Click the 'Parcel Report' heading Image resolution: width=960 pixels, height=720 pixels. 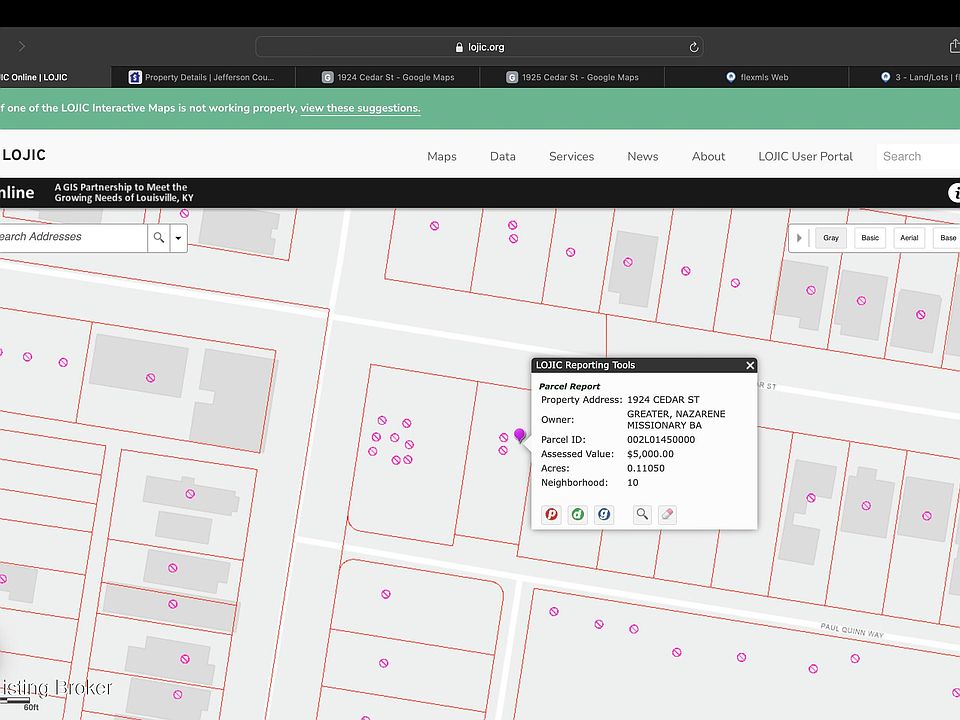[x=569, y=386]
